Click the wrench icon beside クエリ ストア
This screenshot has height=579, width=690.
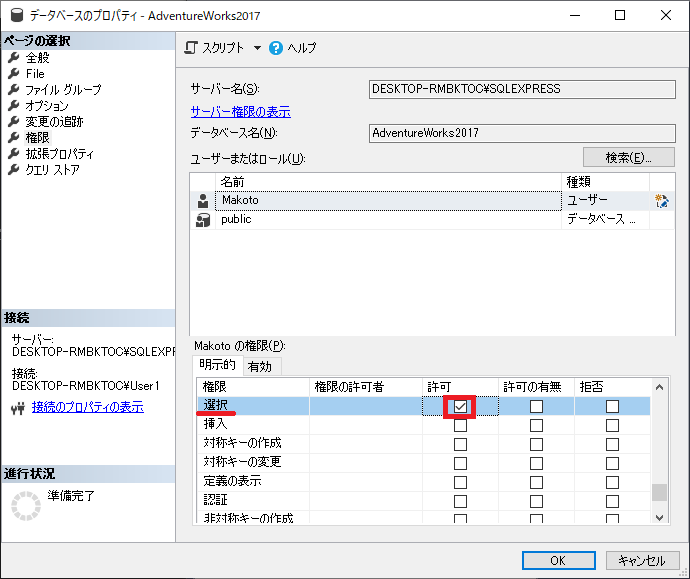(x=14, y=169)
